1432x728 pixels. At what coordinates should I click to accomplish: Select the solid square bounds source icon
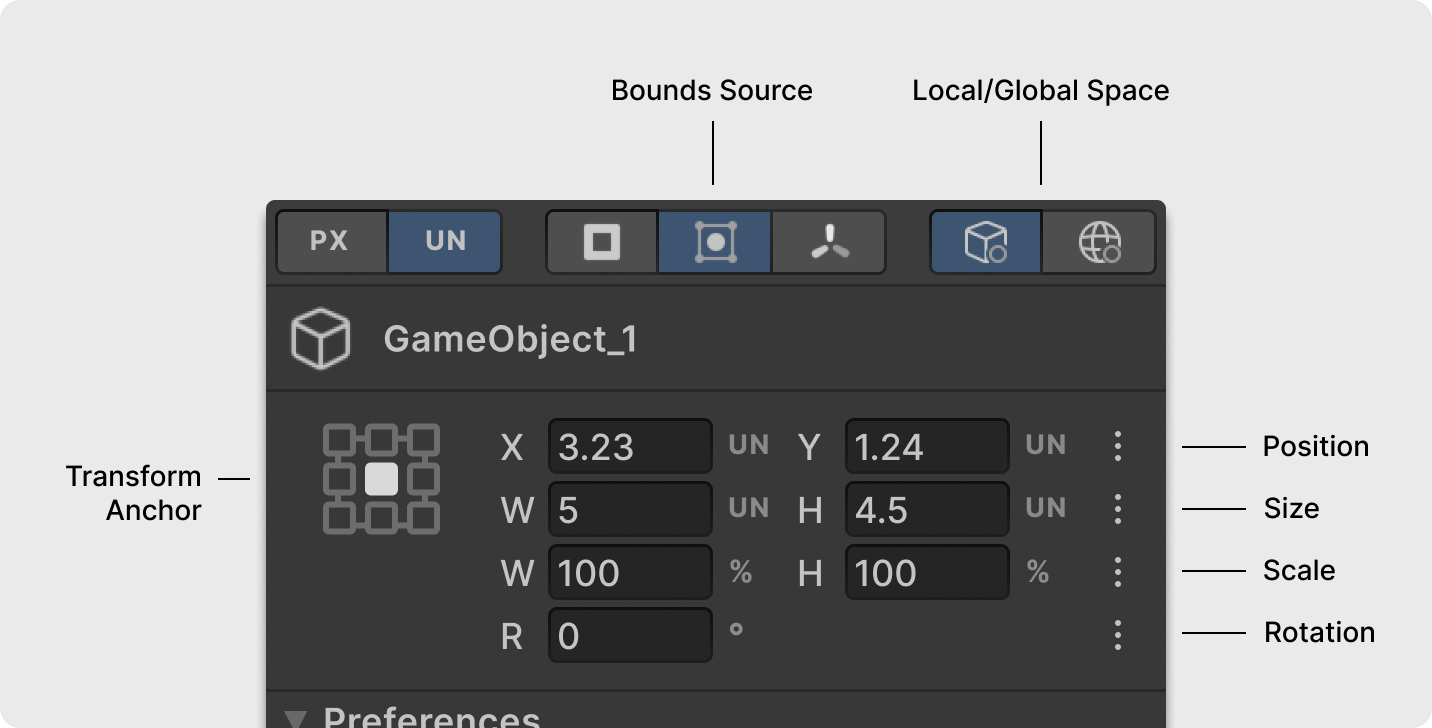tap(602, 242)
